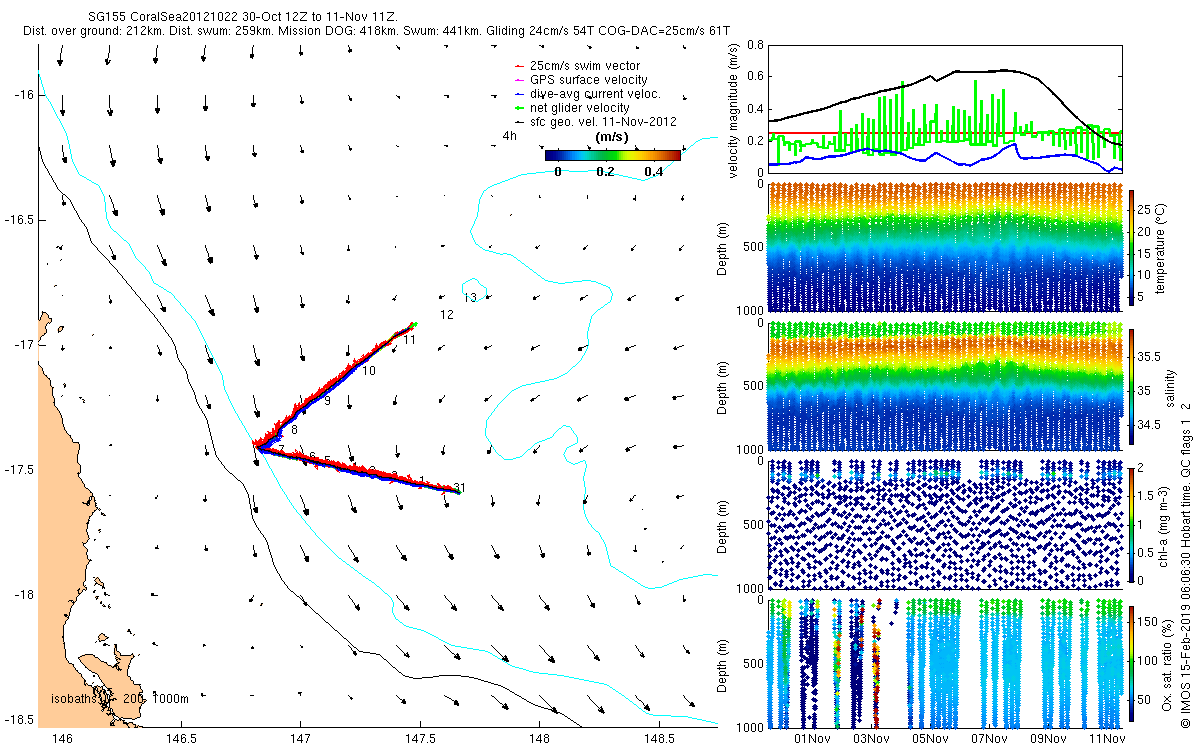Click the chl-a colorbar

pyautogui.click(x=1132, y=524)
